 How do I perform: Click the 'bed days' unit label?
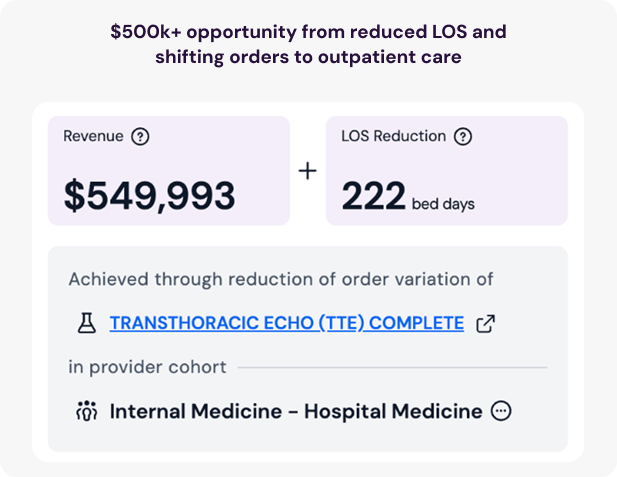tap(443, 204)
